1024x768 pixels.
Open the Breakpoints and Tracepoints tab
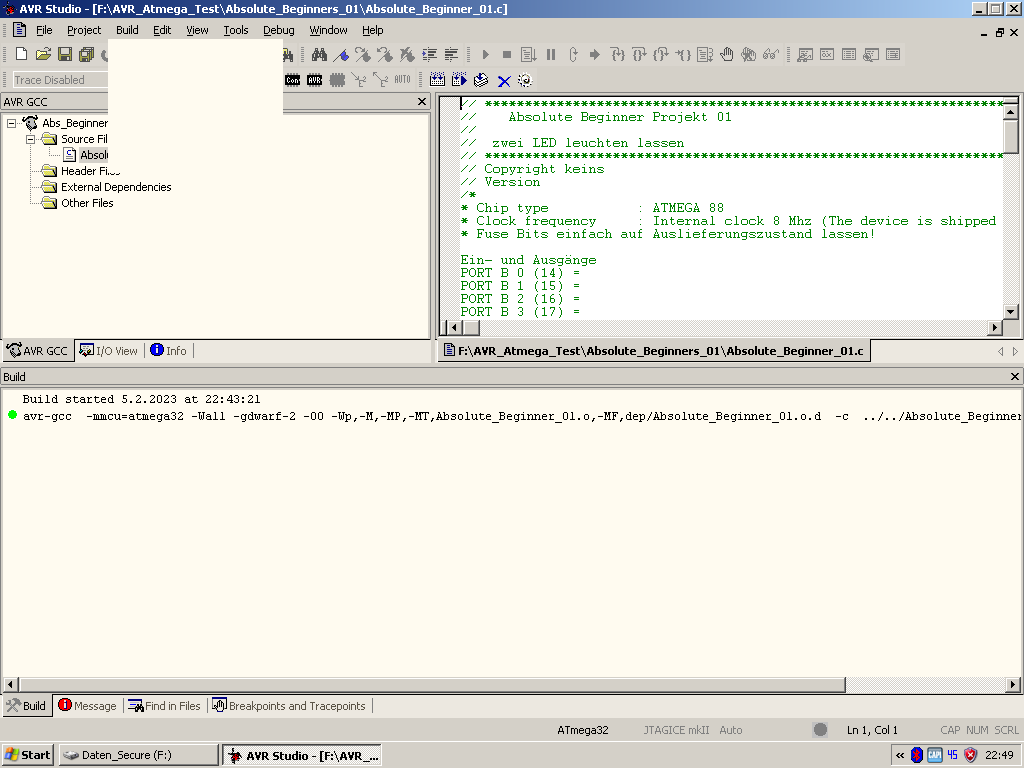point(289,706)
